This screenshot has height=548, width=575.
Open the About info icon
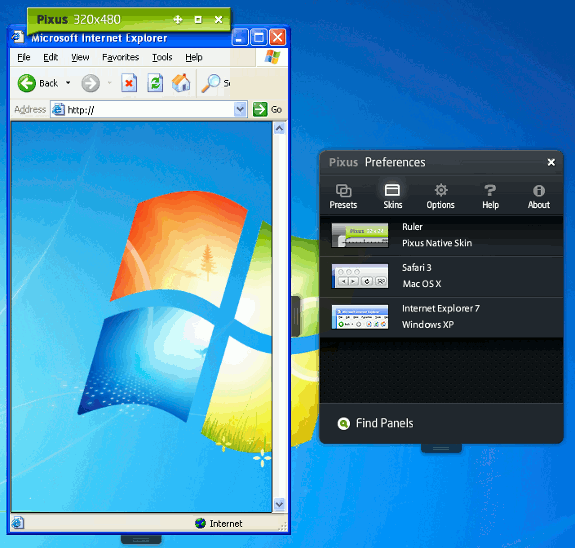pos(539,191)
